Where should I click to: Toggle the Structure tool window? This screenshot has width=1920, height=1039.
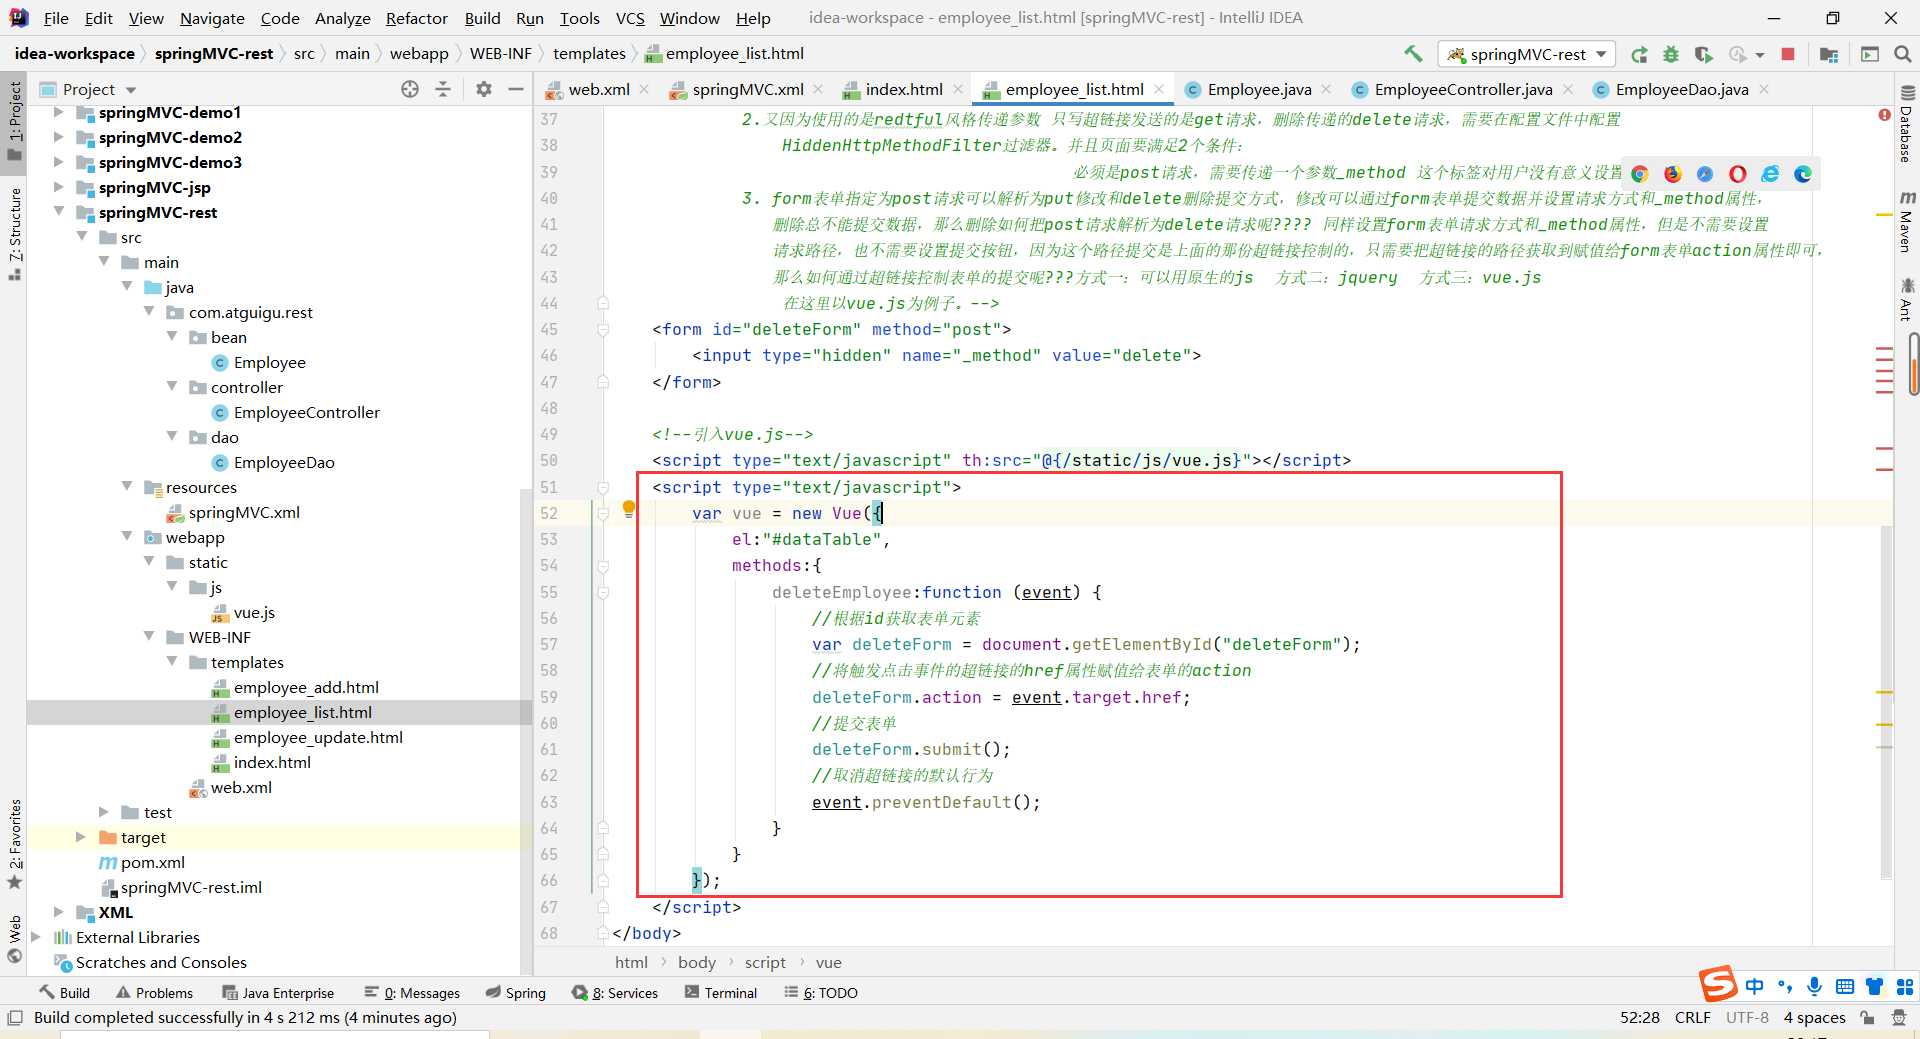[x=14, y=234]
